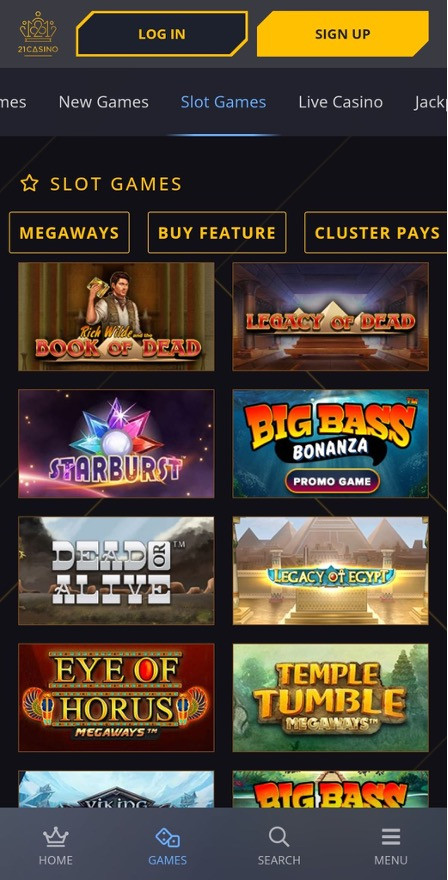Screen dimensions: 448x880
Task: Click the star icon beside Slot Games
Action: (29, 183)
